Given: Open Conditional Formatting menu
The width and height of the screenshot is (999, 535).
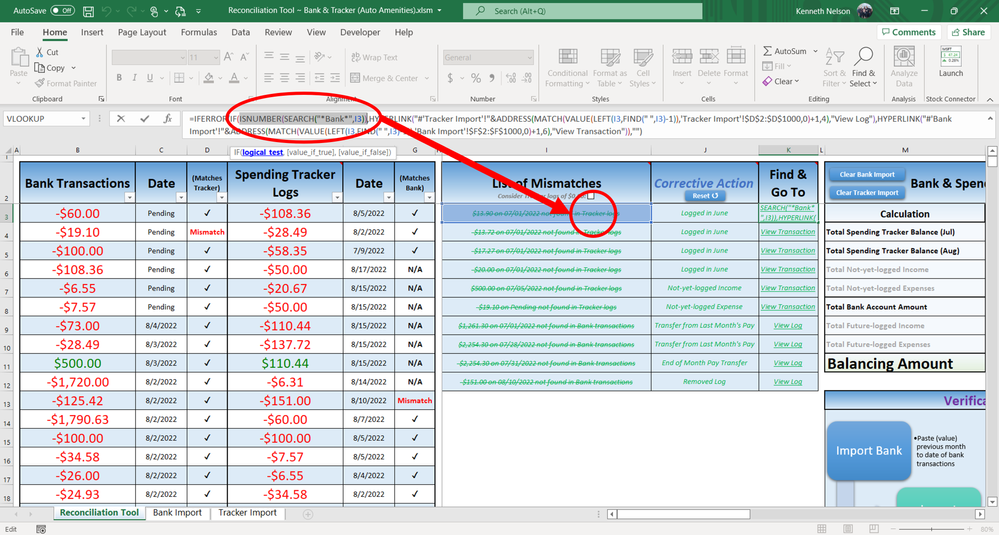Looking at the screenshot, I should [568, 68].
